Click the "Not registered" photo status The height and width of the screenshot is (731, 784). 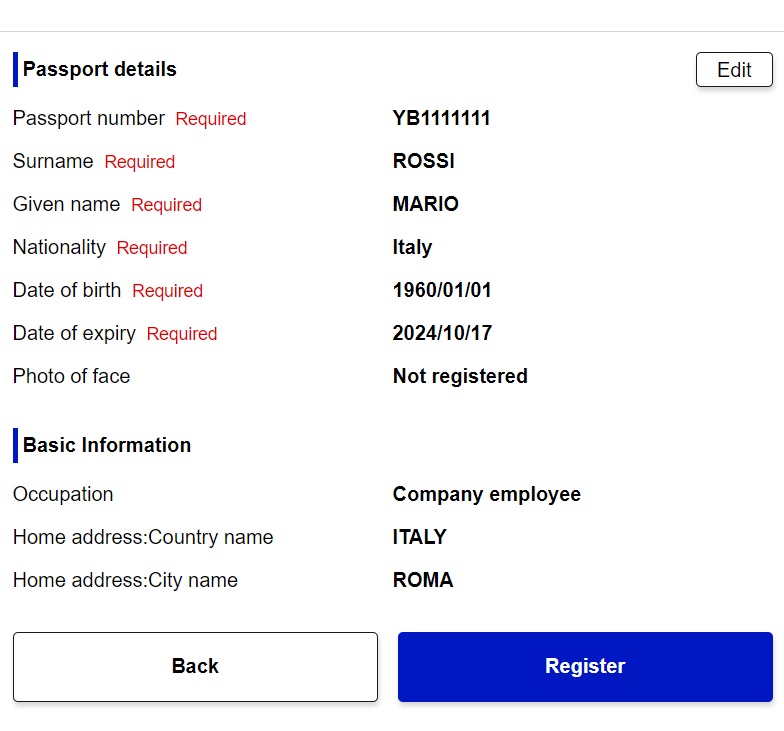pyautogui.click(x=459, y=377)
